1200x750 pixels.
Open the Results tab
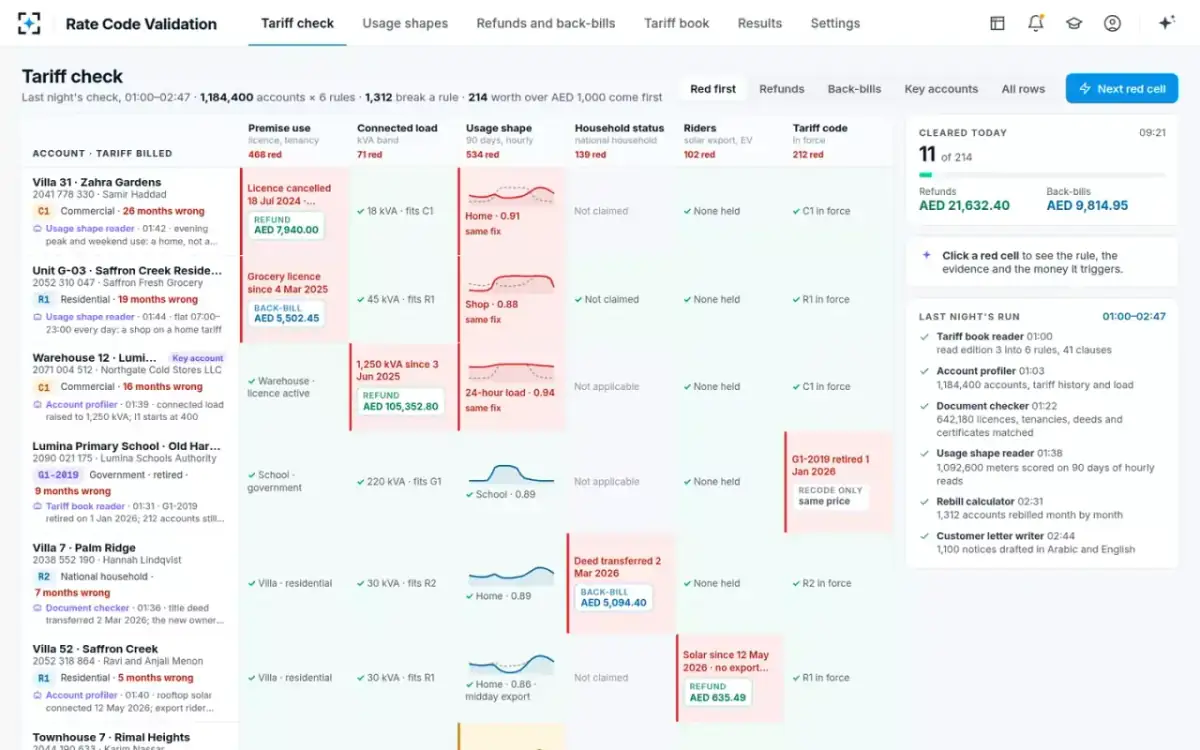[760, 23]
